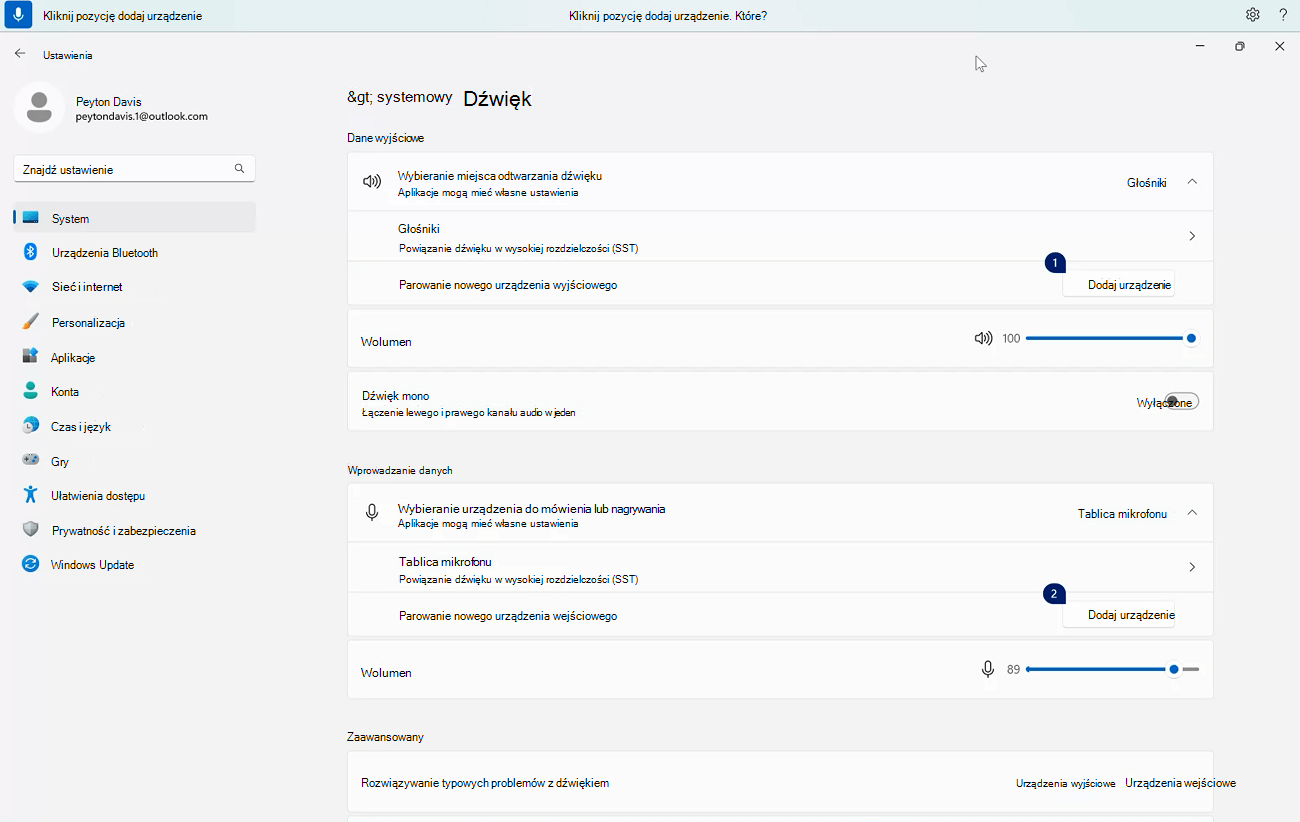The height and width of the screenshot is (822, 1300).
Task: Open Aplikacje settings category
Action: tap(135, 357)
